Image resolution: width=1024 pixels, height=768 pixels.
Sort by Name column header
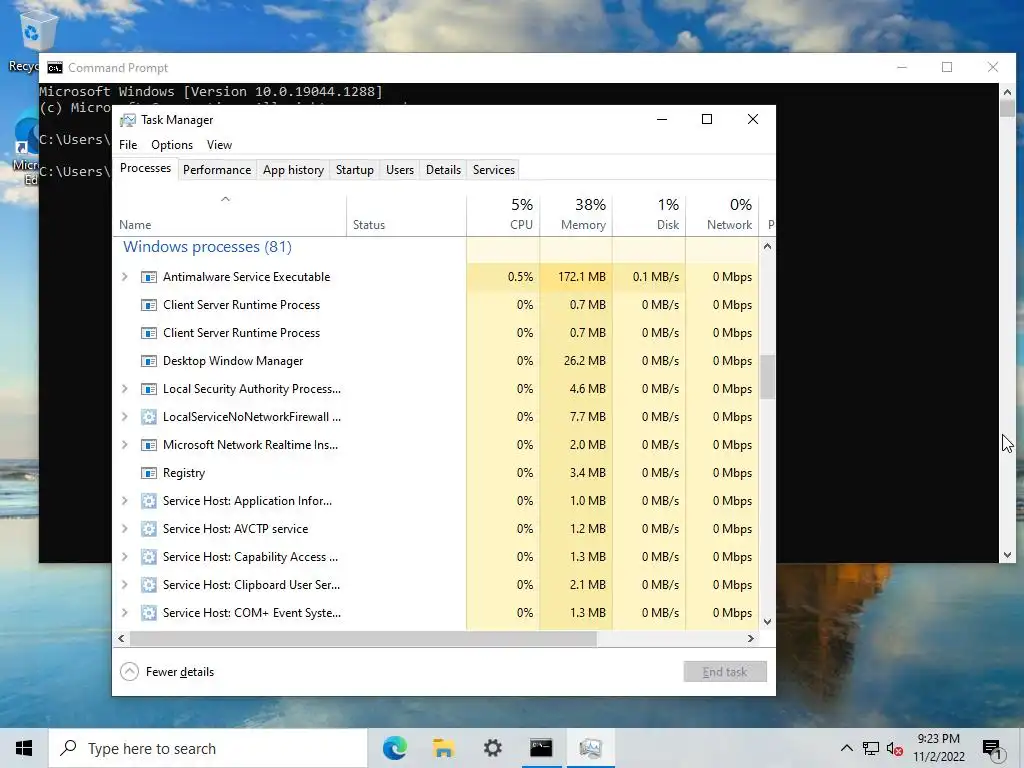pyautogui.click(x=230, y=215)
